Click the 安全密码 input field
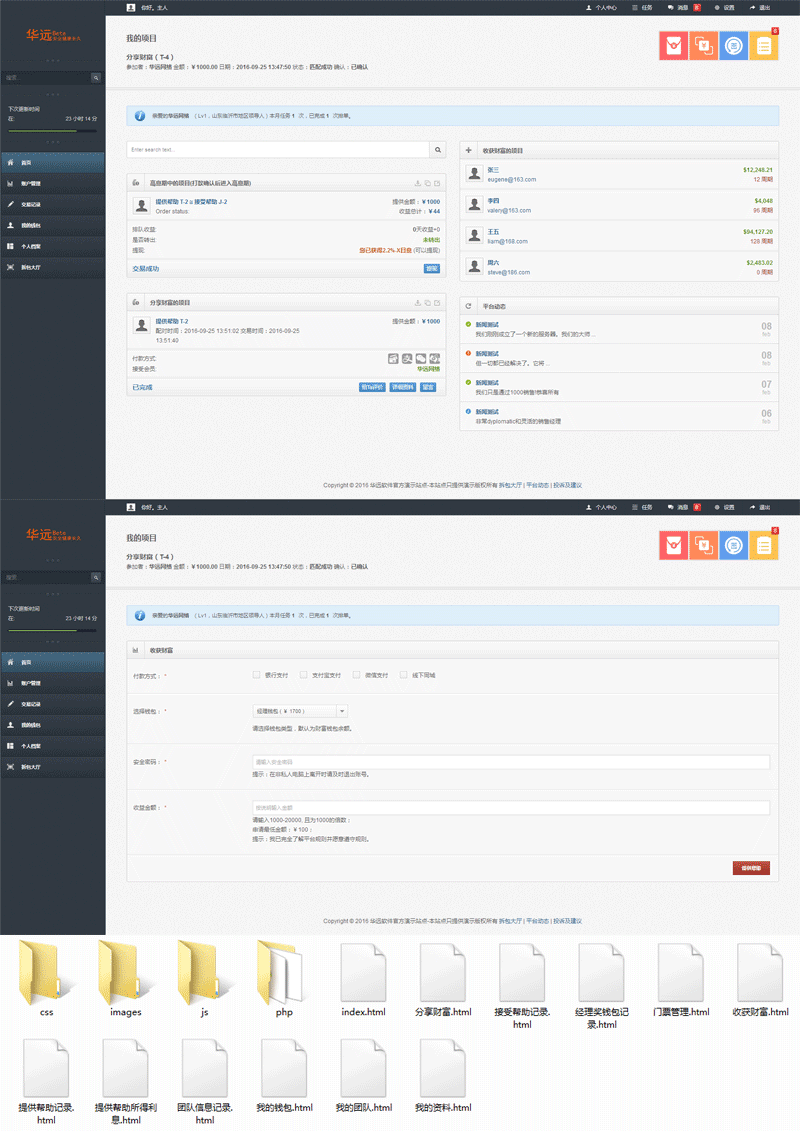800x1131 pixels. pyautogui.click(x=511, y=762)
